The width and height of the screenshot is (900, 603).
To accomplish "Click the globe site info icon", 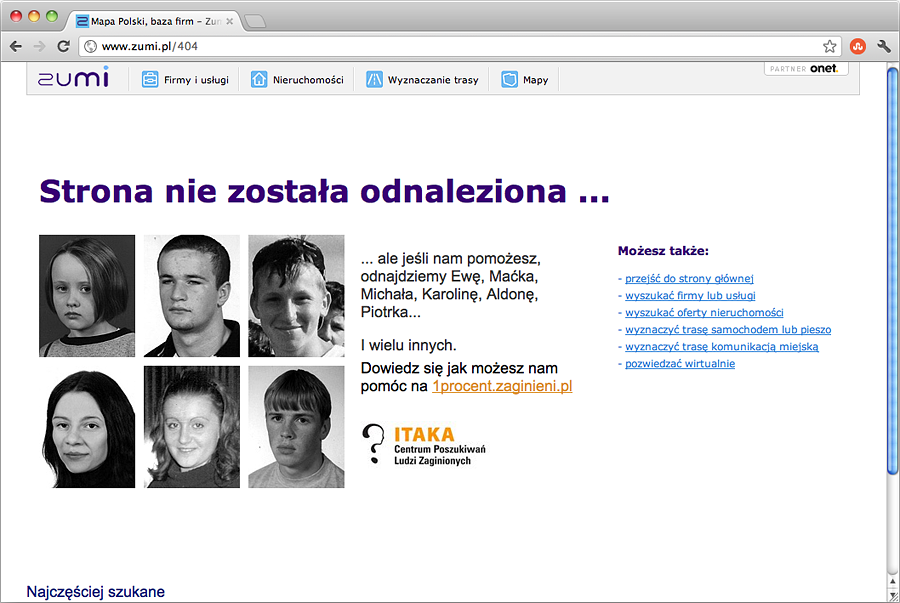I will coord(91,46).
